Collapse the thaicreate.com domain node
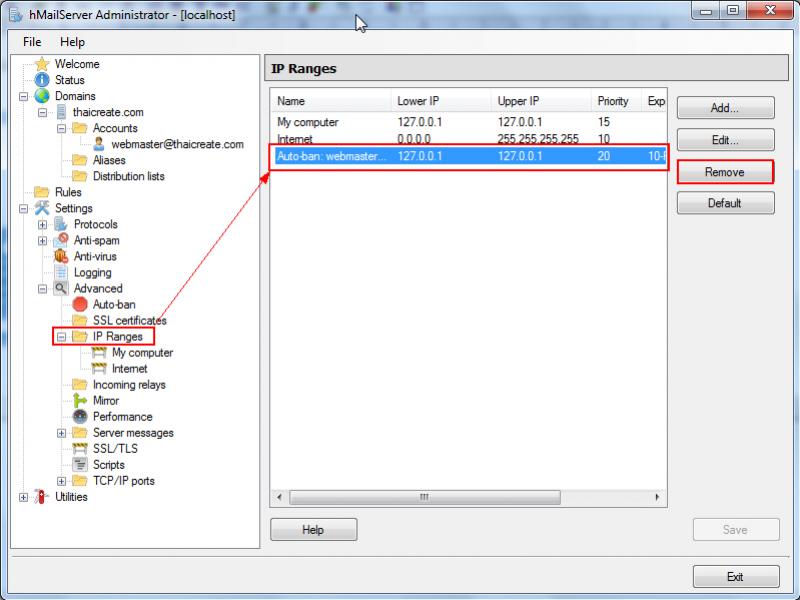Image resolution: width=800 pixels, height=600 pixels. pyautogui.click(x=43, y=112)
